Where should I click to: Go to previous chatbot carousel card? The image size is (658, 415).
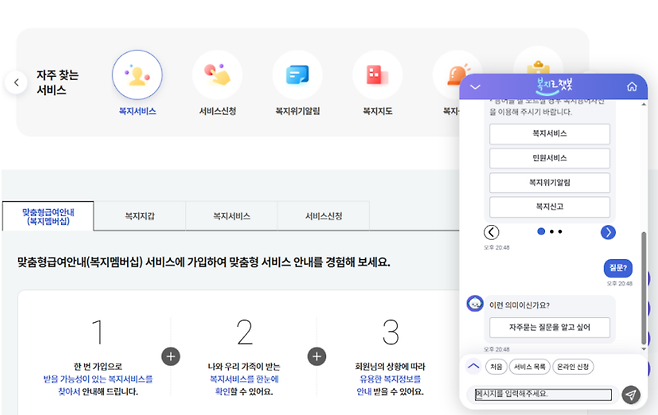point(491,232)
